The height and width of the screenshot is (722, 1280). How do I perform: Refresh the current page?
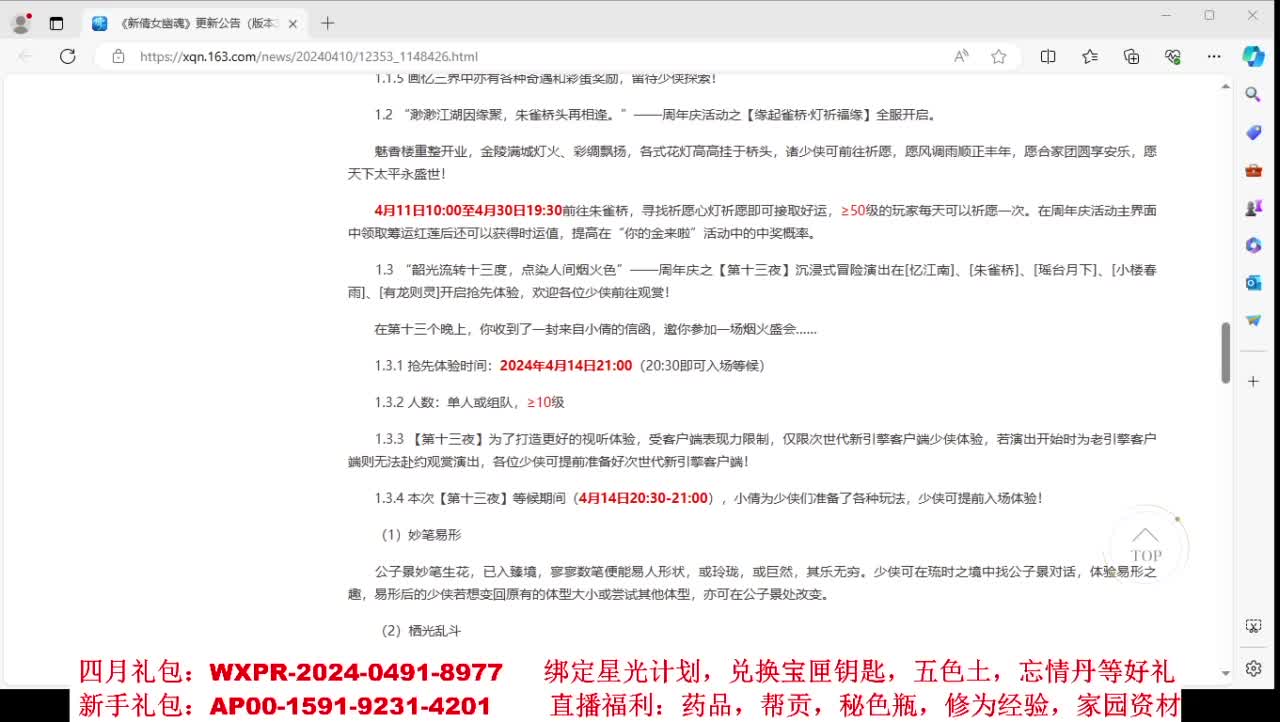point(67,56)
